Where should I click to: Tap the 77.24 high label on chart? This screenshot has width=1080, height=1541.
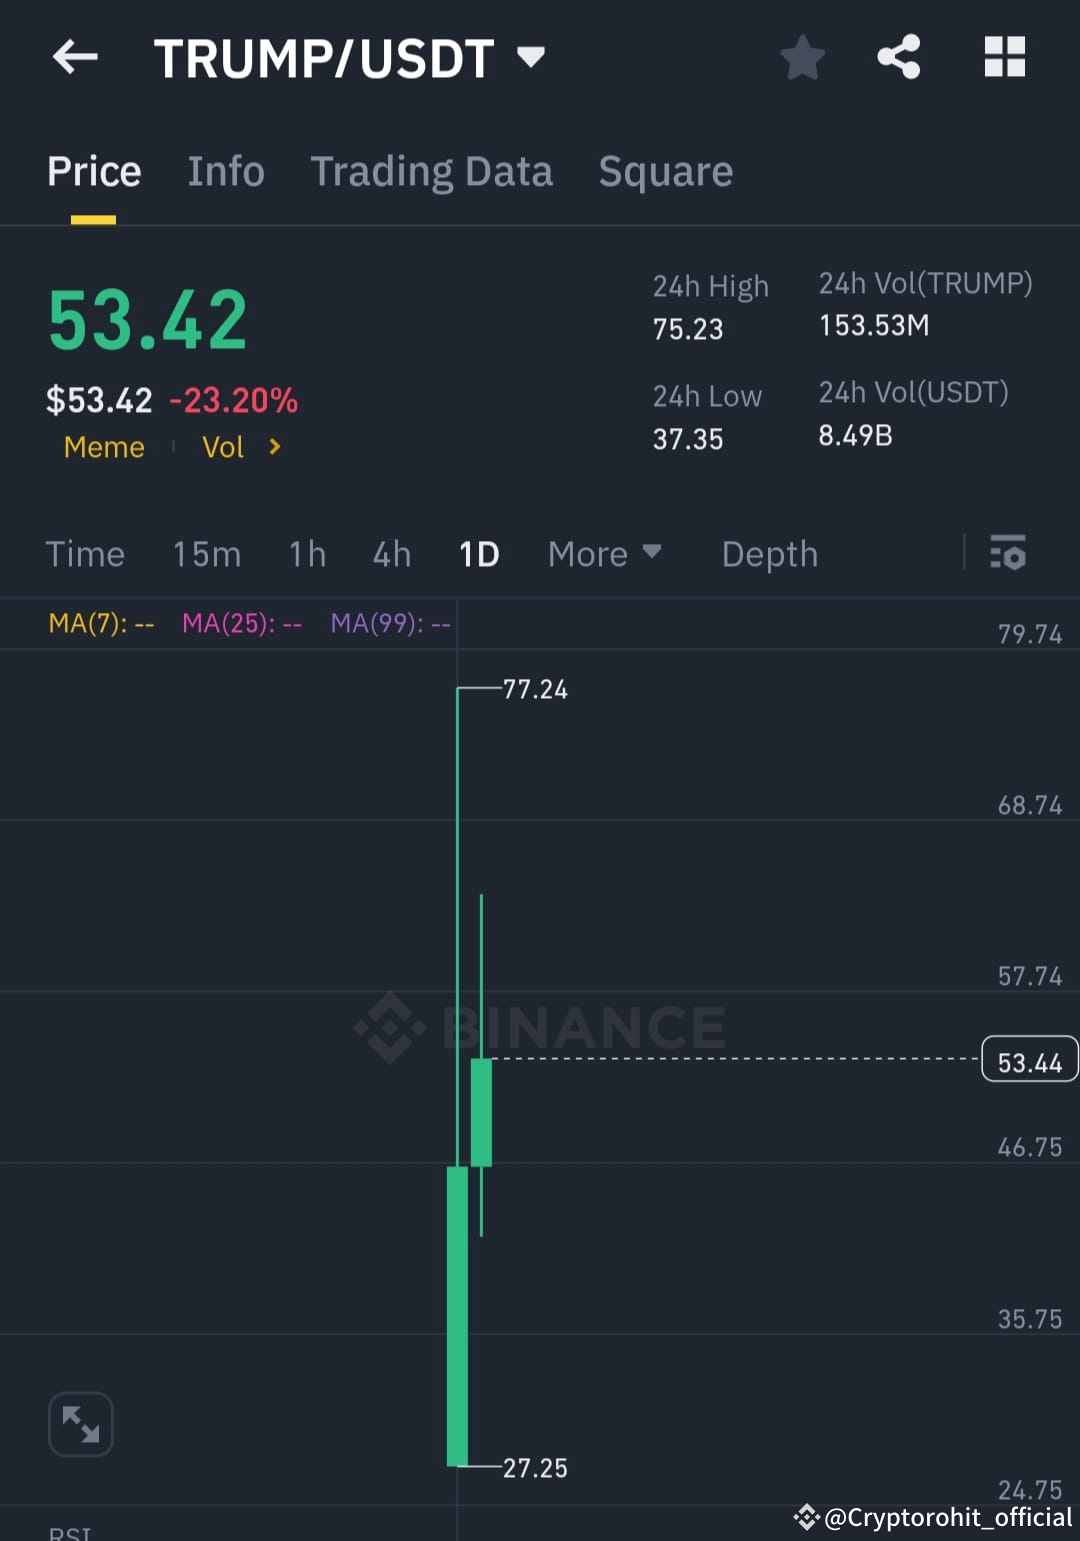pos(535,690)
